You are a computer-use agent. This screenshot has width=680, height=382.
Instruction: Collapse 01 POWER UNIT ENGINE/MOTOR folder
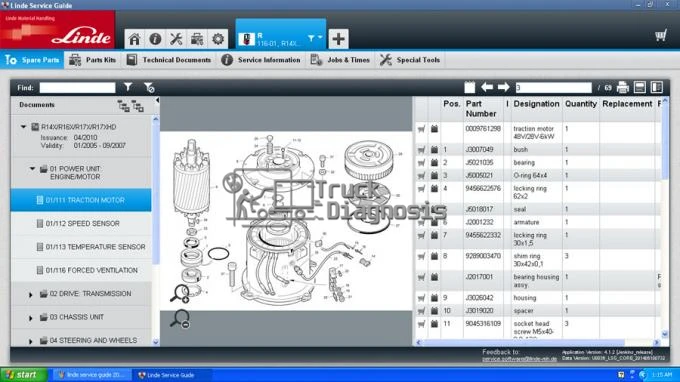(x=32, y=169)
